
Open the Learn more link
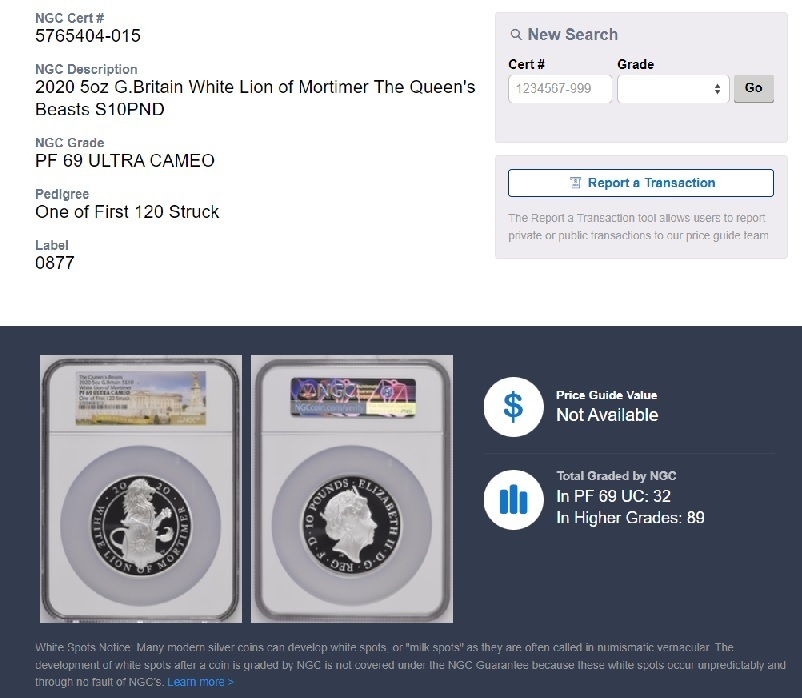pos(200,682)
